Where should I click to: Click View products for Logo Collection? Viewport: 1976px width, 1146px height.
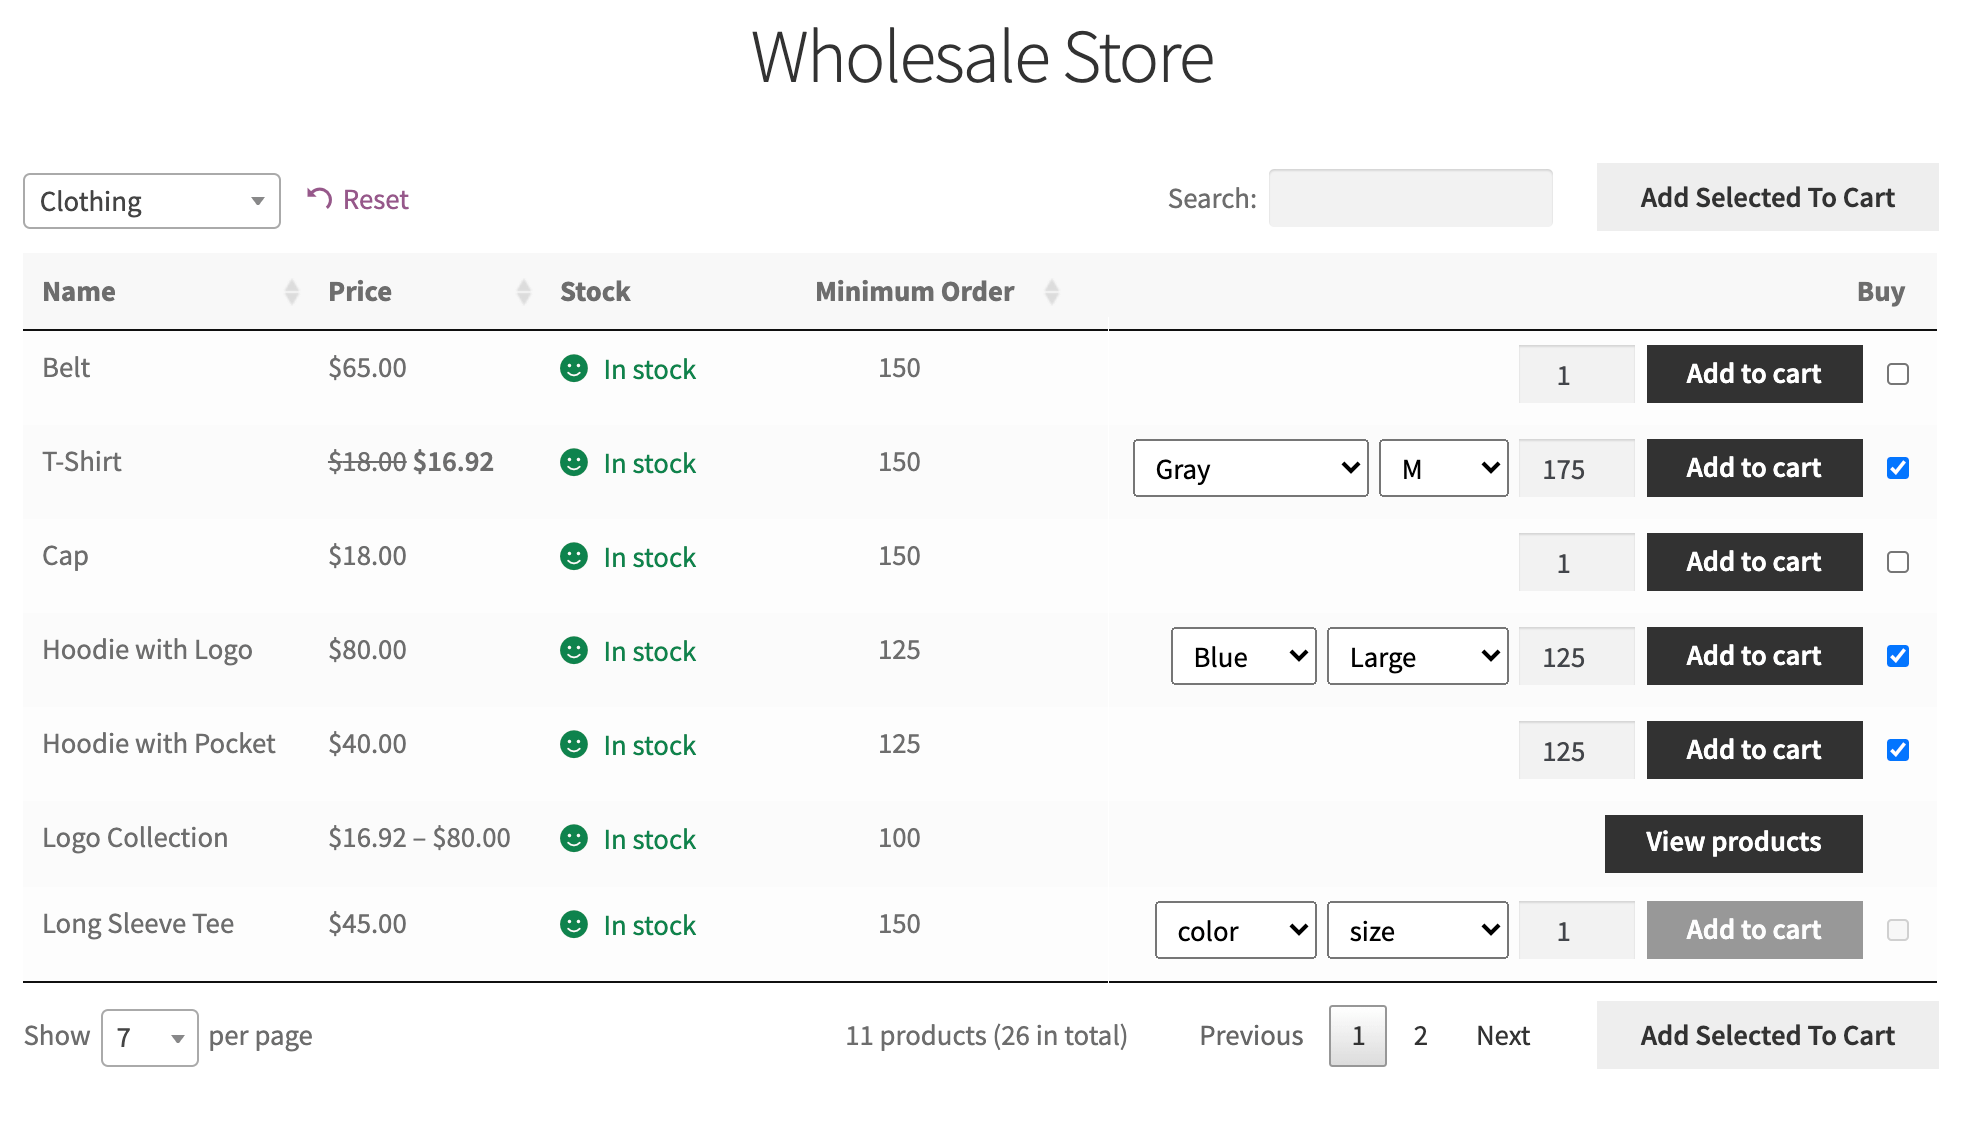tap(1733, 843)
